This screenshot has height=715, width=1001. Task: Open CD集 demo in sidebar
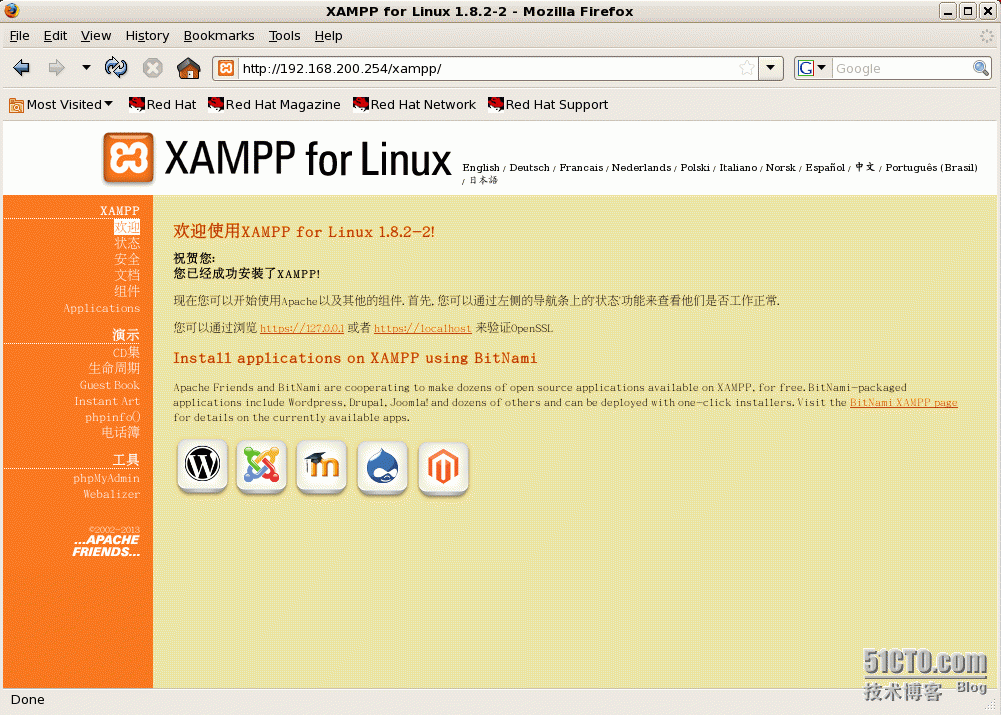[126, 352]
